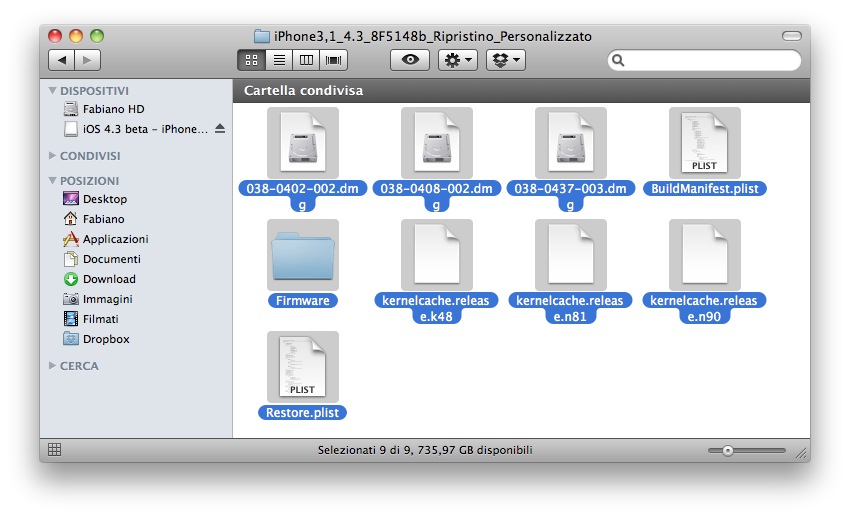
Task: Click the grid button in status bar
Action: pos(54,449)
